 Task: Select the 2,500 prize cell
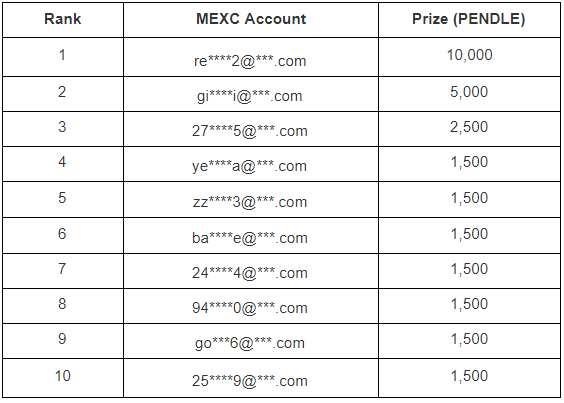coord(469,127)
